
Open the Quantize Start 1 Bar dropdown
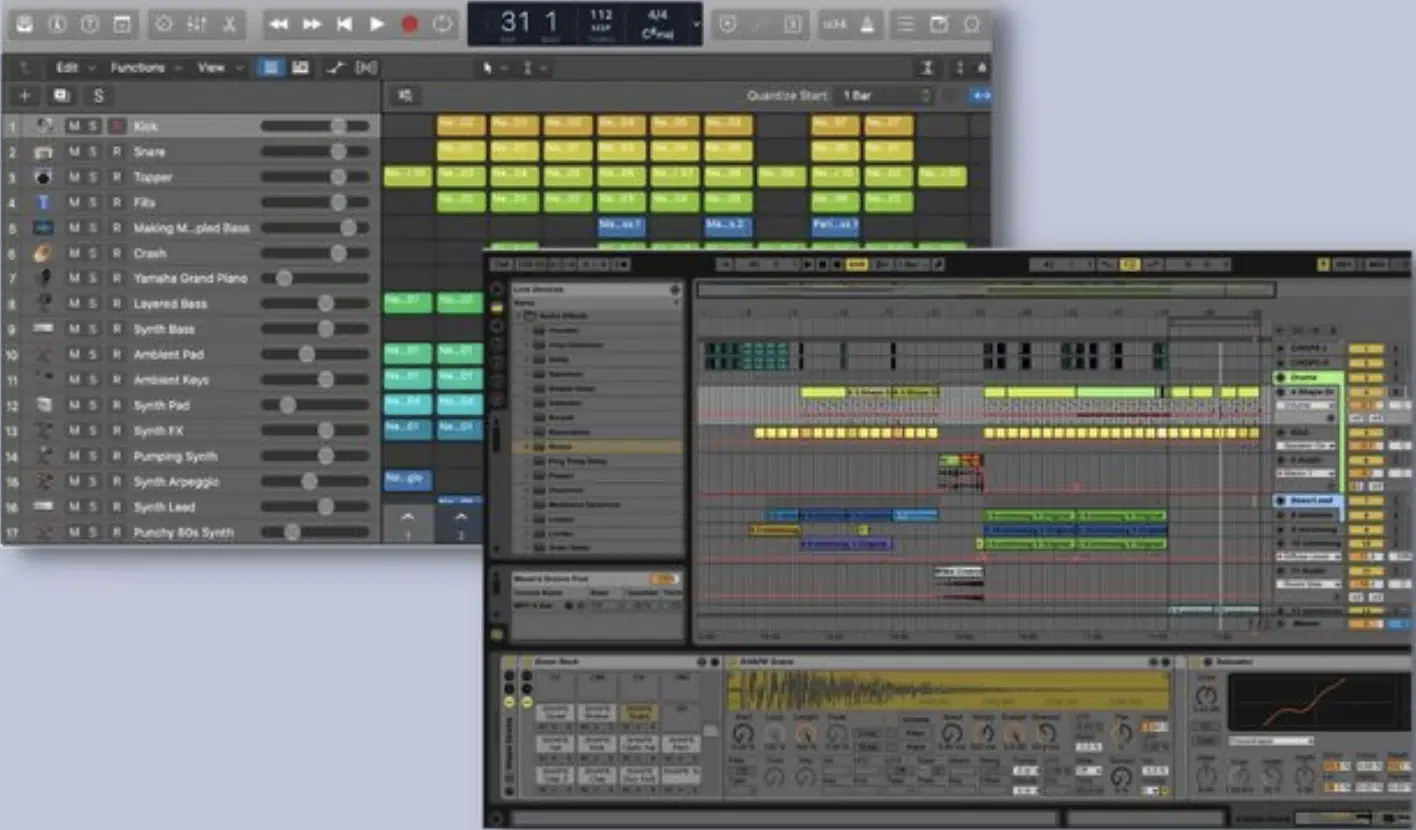tap(886, 96)
